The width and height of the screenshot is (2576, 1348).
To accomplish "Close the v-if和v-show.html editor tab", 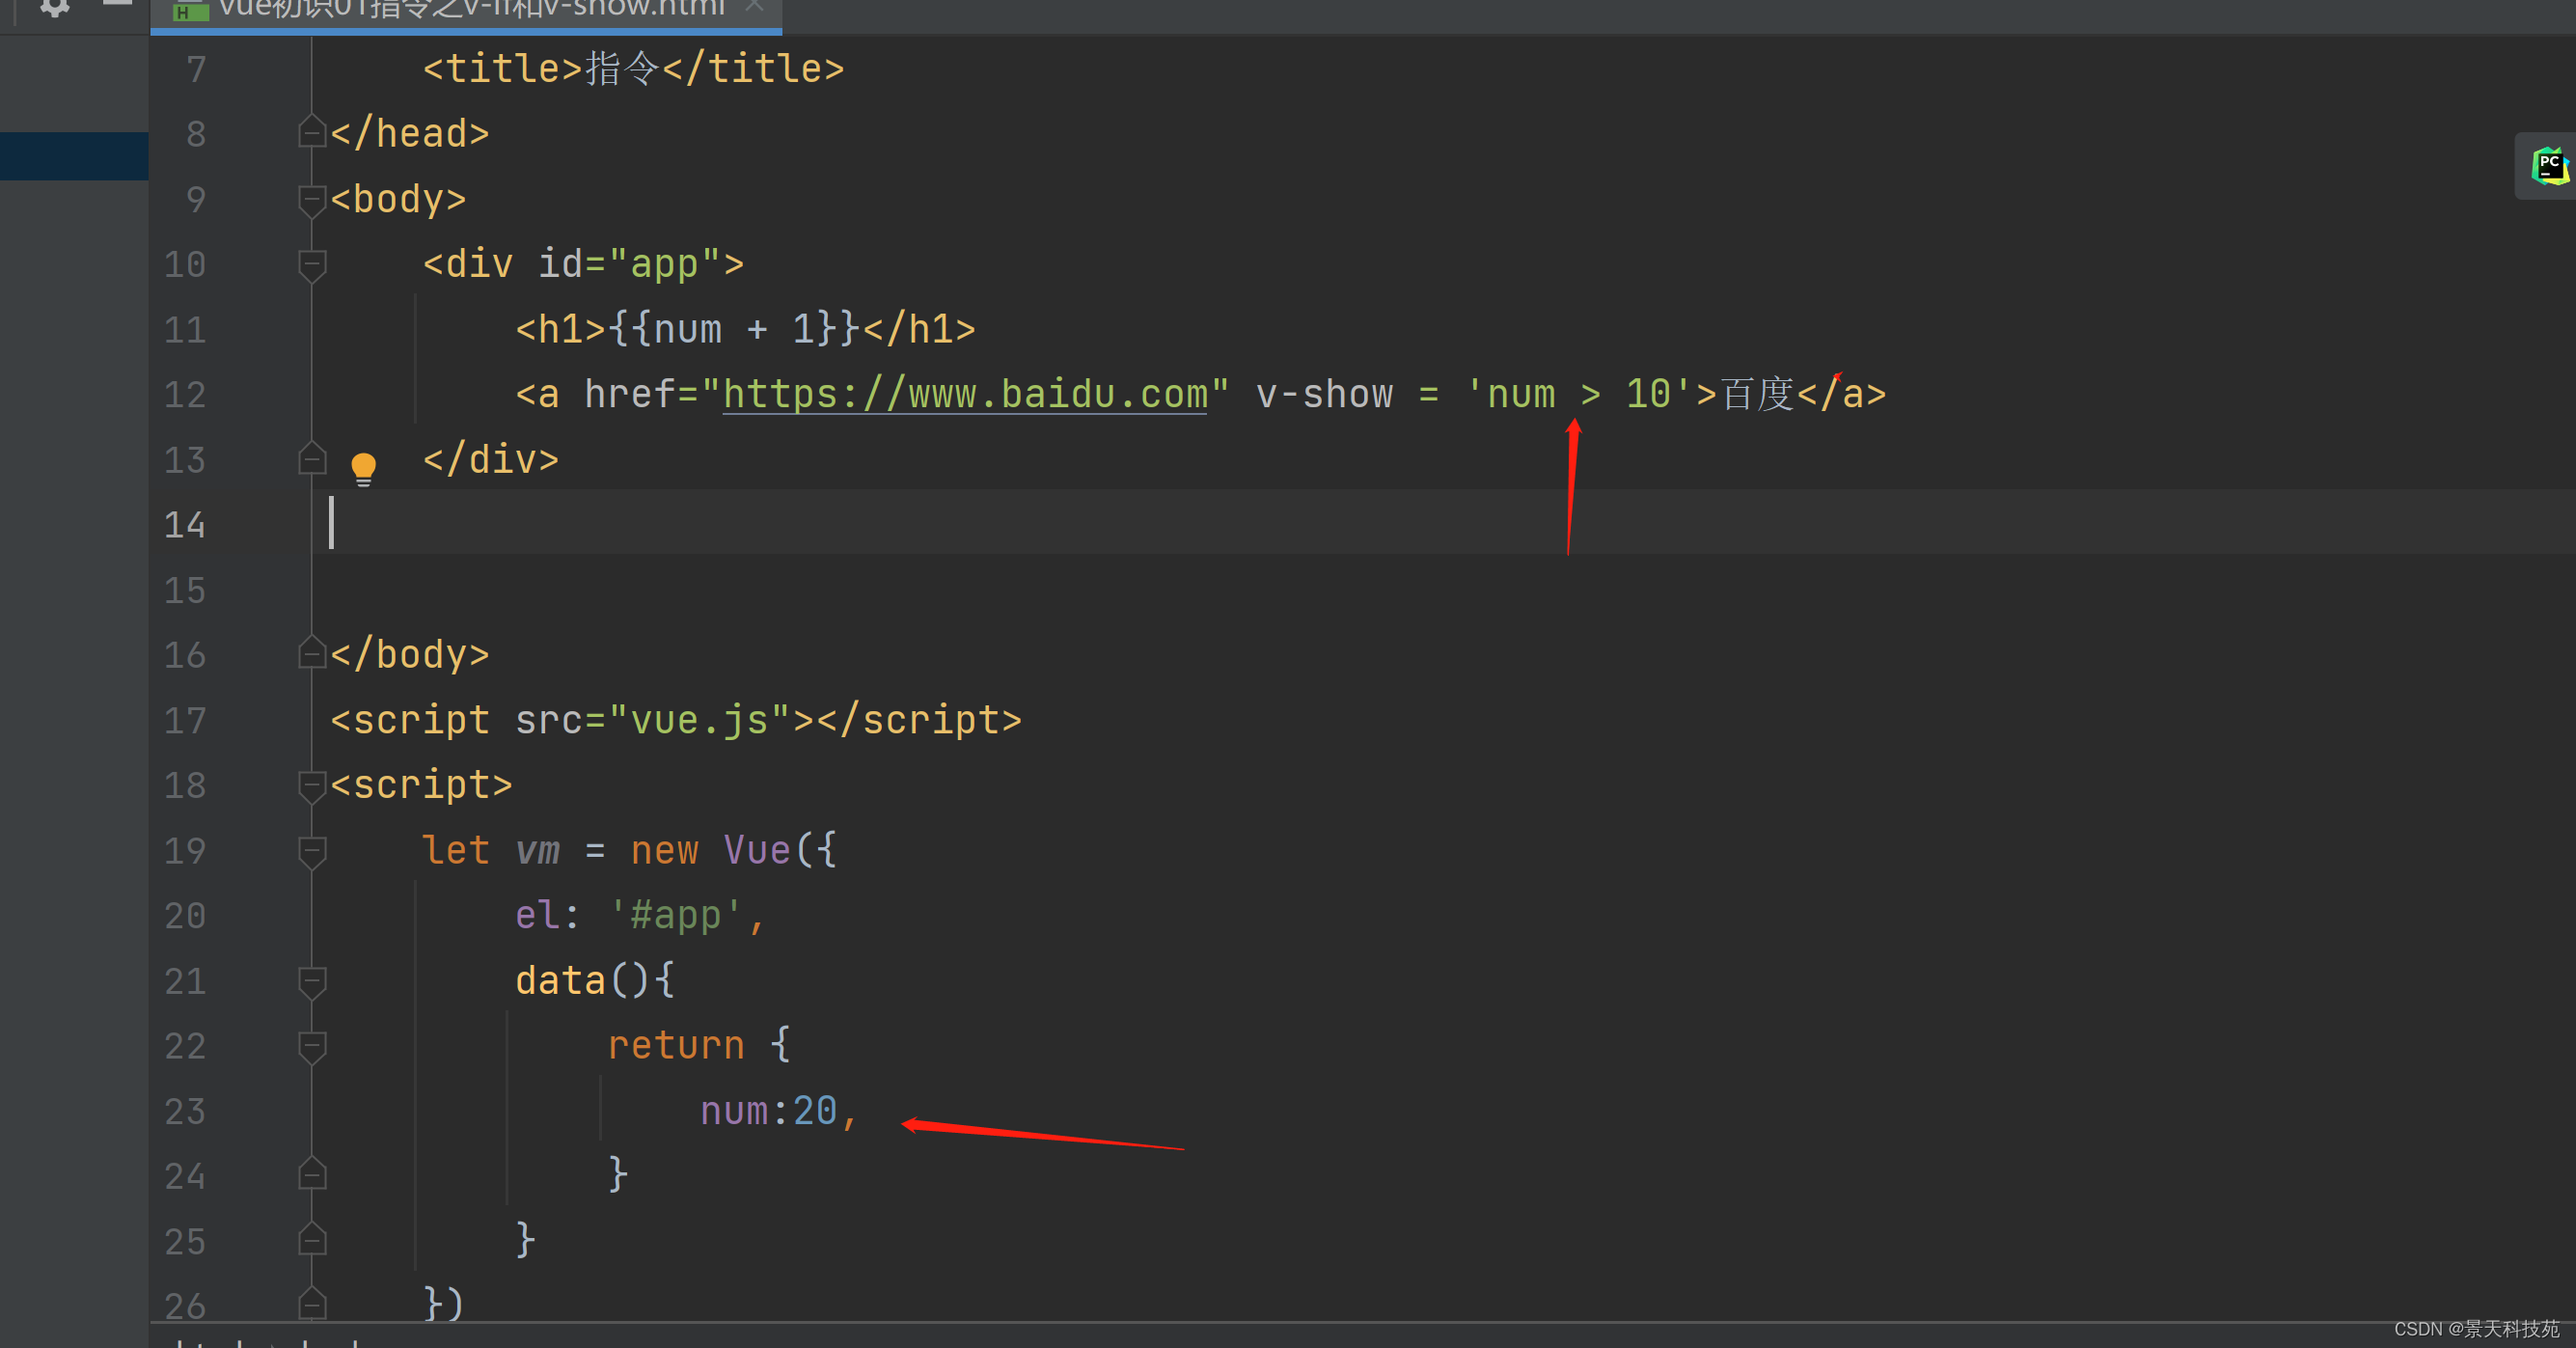I will pos(755,6).
